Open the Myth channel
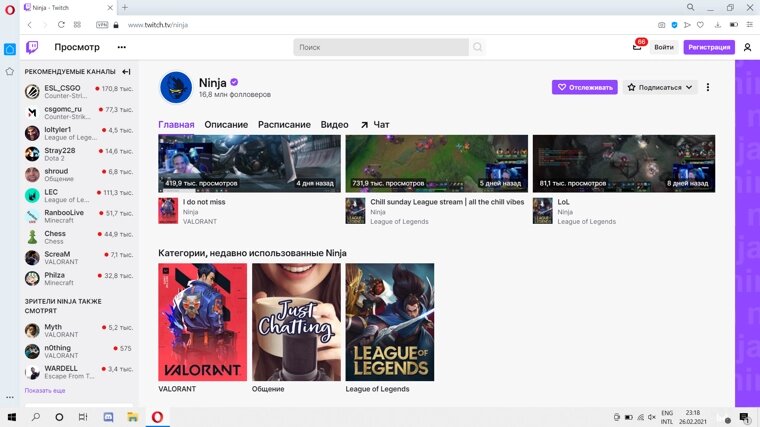 click(79, 331)
